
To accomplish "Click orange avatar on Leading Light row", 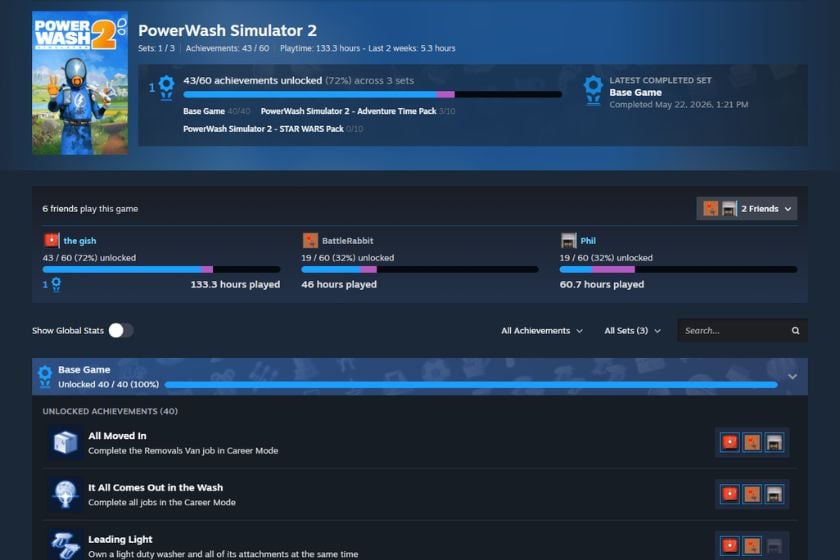I will click(752, 546).
